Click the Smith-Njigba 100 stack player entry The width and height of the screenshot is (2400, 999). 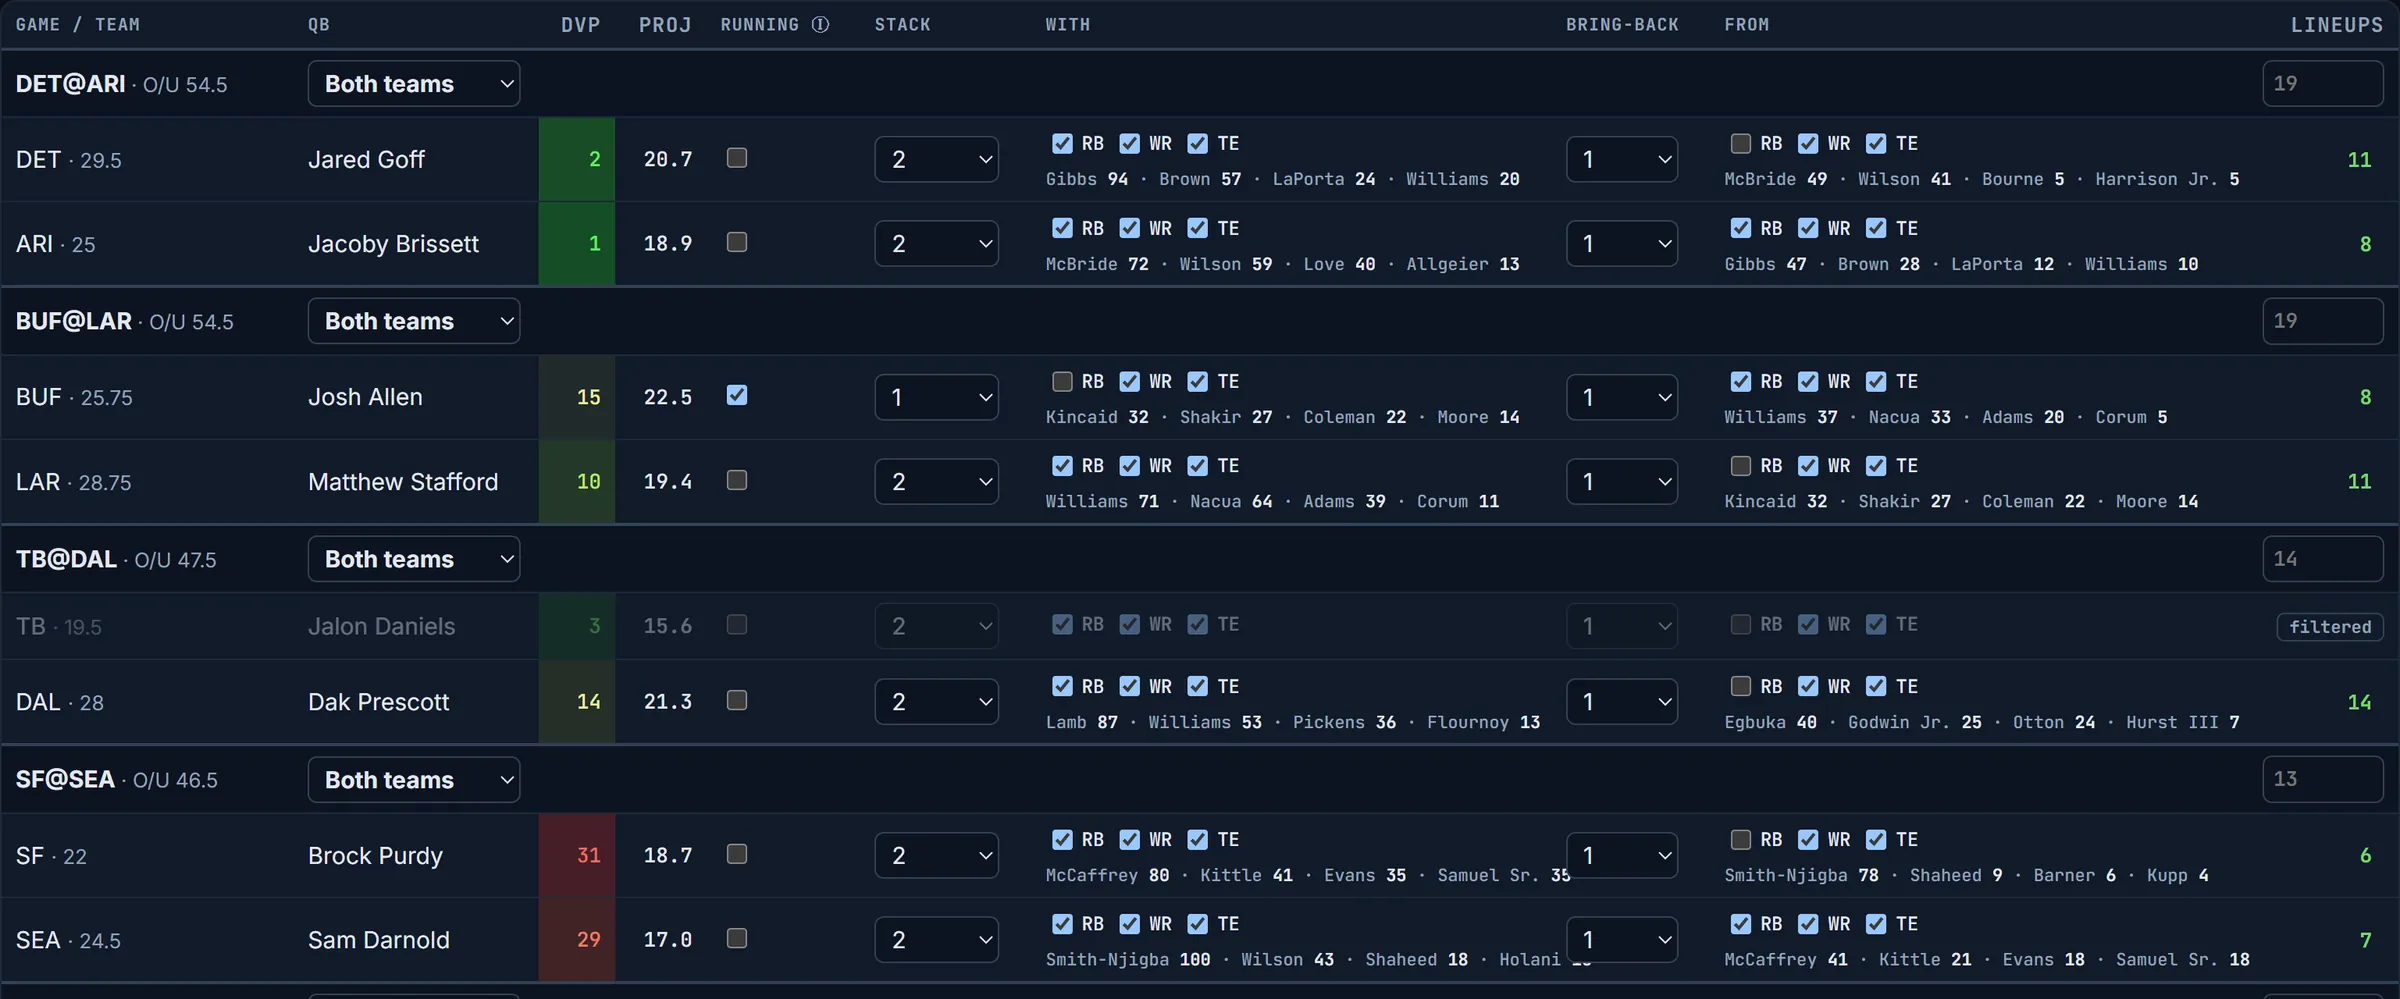(x=1128, y=960)
